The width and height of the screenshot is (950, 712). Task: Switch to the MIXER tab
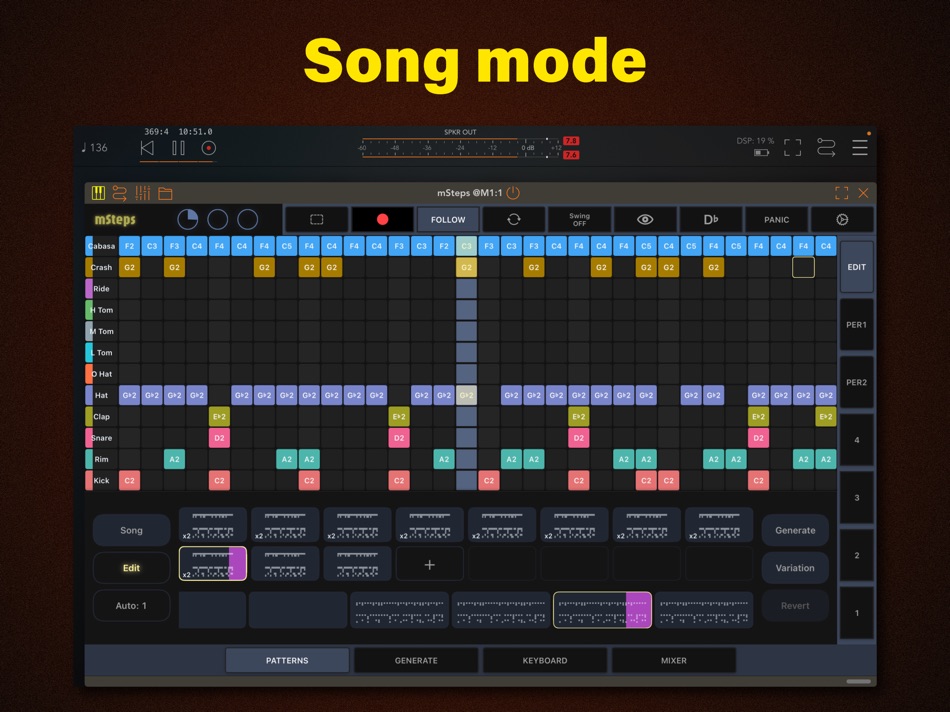(674, 660)
